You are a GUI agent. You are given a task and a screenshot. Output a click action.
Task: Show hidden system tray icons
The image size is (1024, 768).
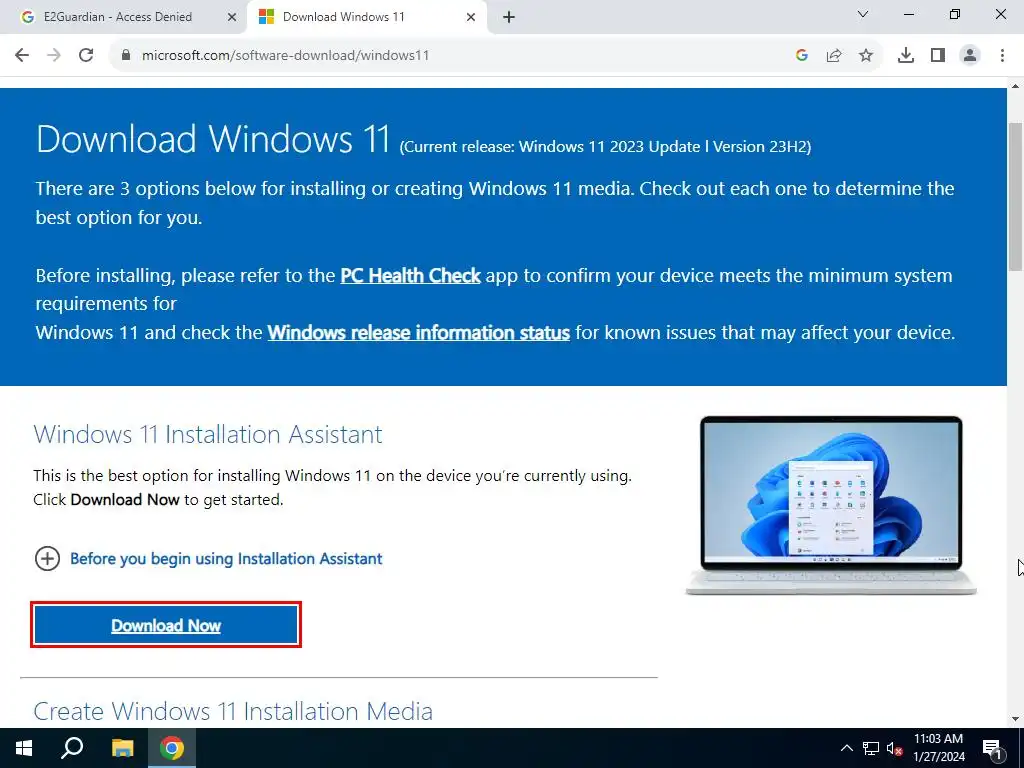(846, 748)
